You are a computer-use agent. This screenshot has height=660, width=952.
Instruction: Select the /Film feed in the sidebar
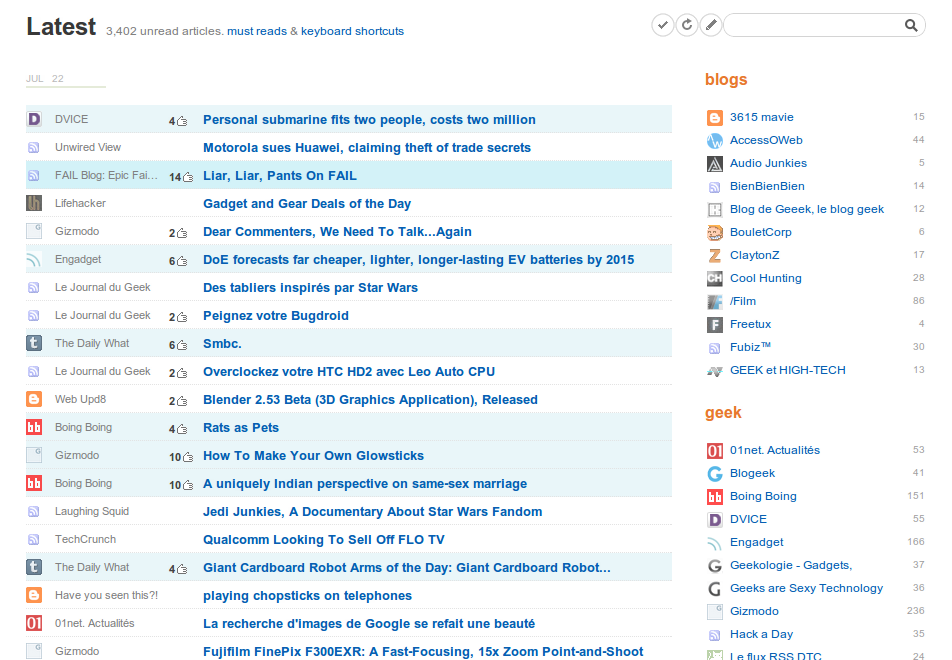pyautogui.click(x=743, y=301)
